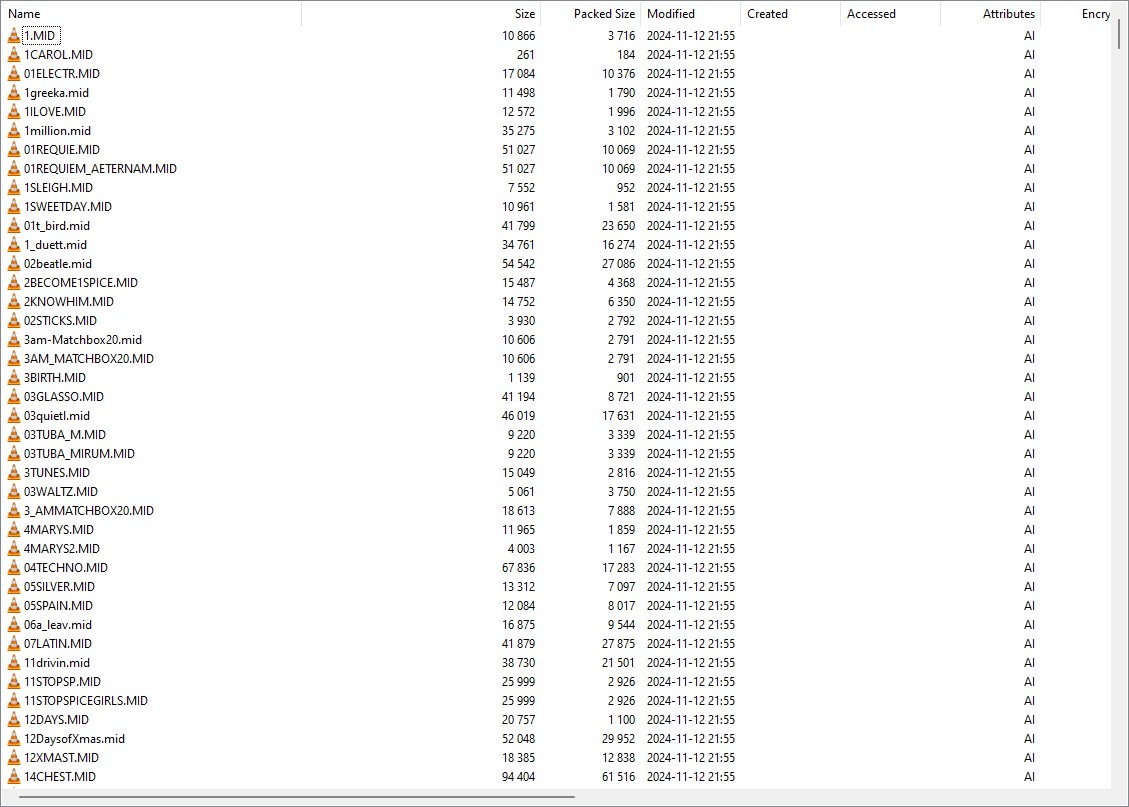Click the size value 67 836
The height and width of the screenshot is (807, 1129).
(x=518, y=568)
